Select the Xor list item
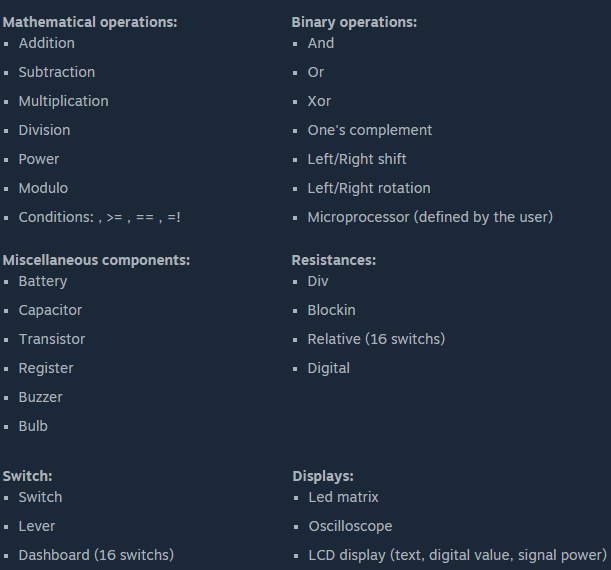This screenshot has height=570, width=611. pos(319,101)
